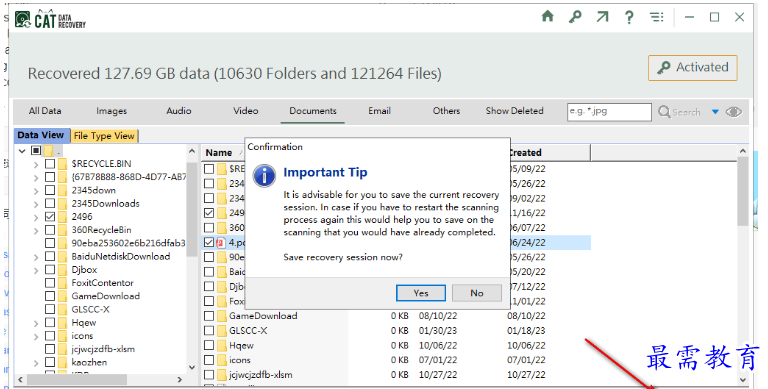Screen dimensions: 768x389
Task: Select the FoxitContentor folder in tree
Action: coord(102,283)
